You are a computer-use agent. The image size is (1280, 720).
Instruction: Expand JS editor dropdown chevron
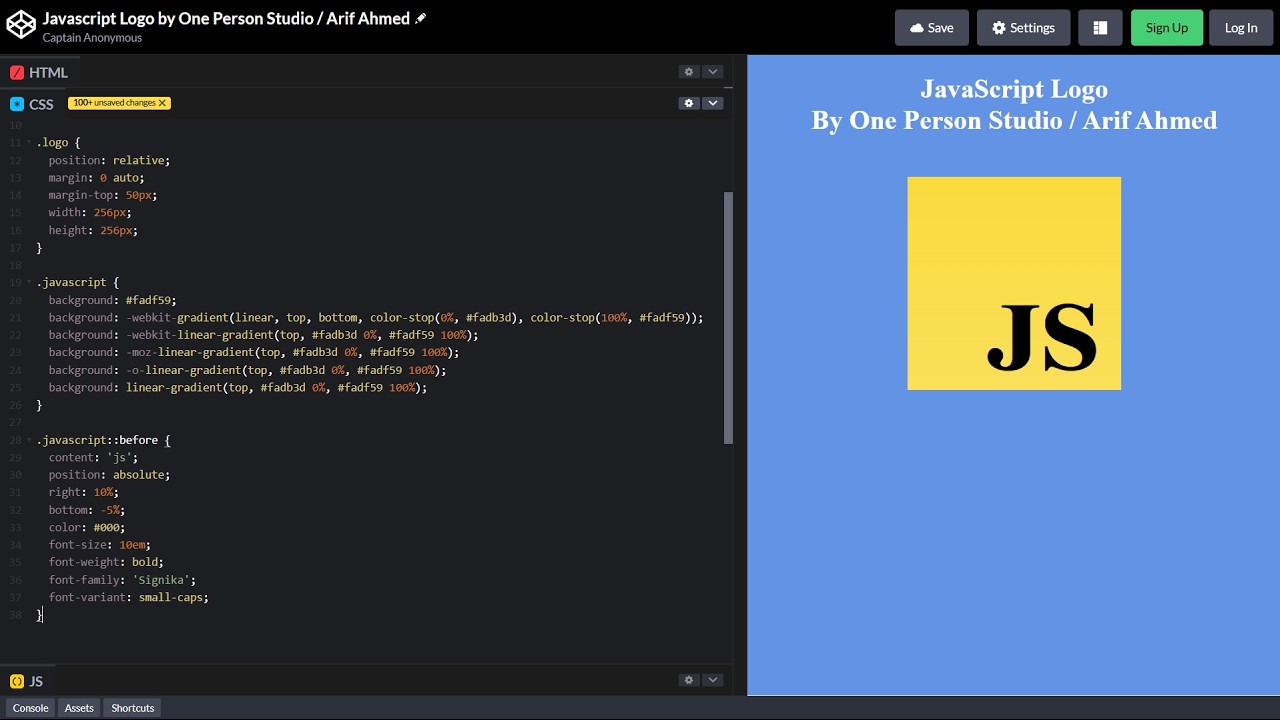pyautogui.click(x=713, y=680)
